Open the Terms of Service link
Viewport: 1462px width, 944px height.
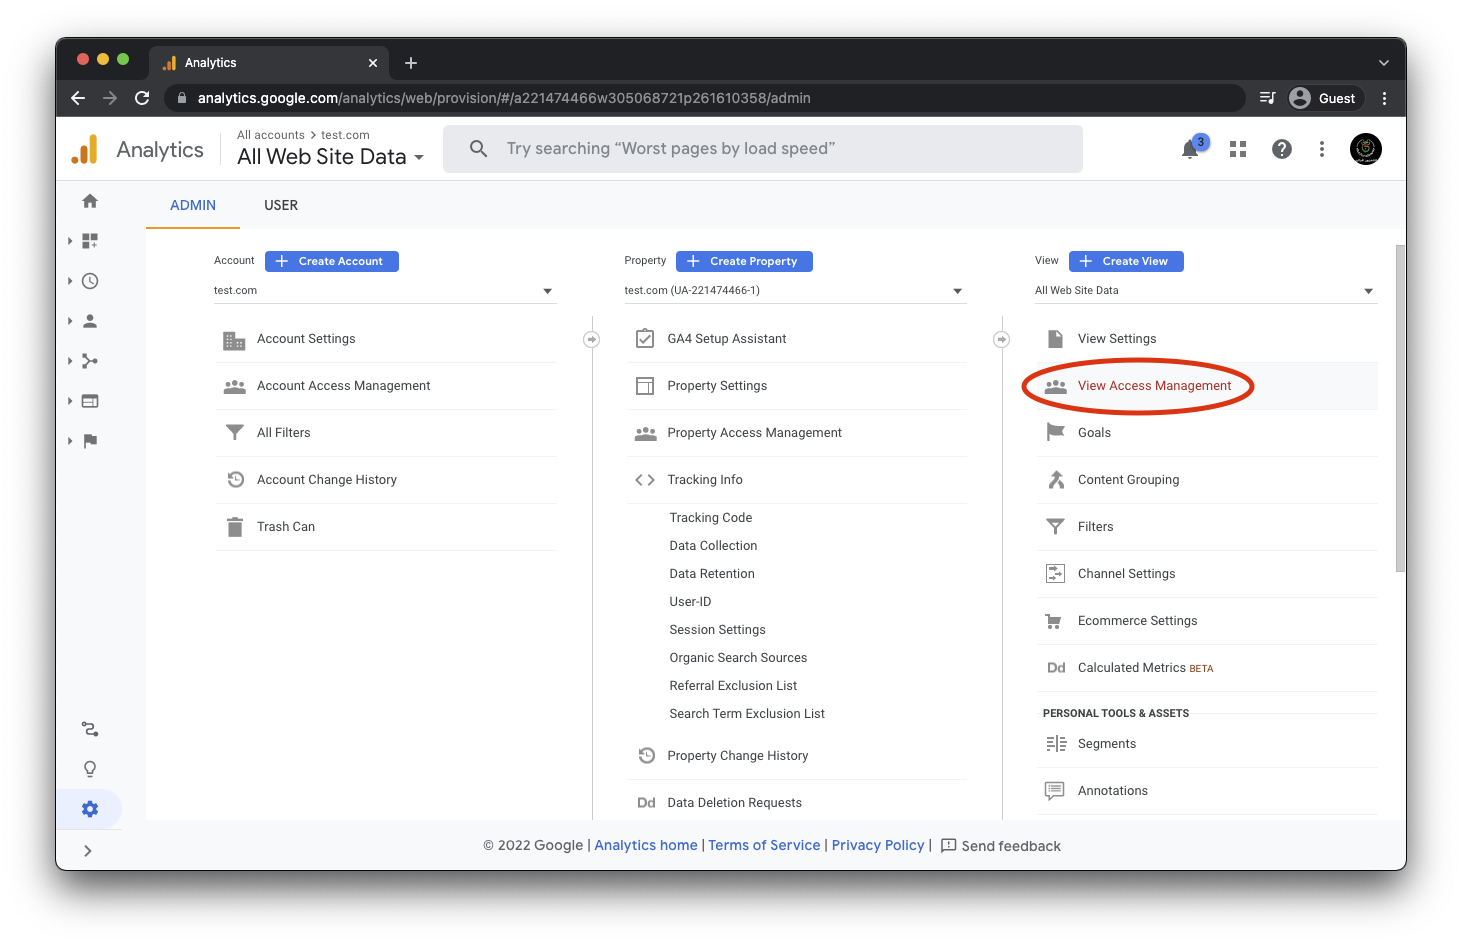point(764,845)
